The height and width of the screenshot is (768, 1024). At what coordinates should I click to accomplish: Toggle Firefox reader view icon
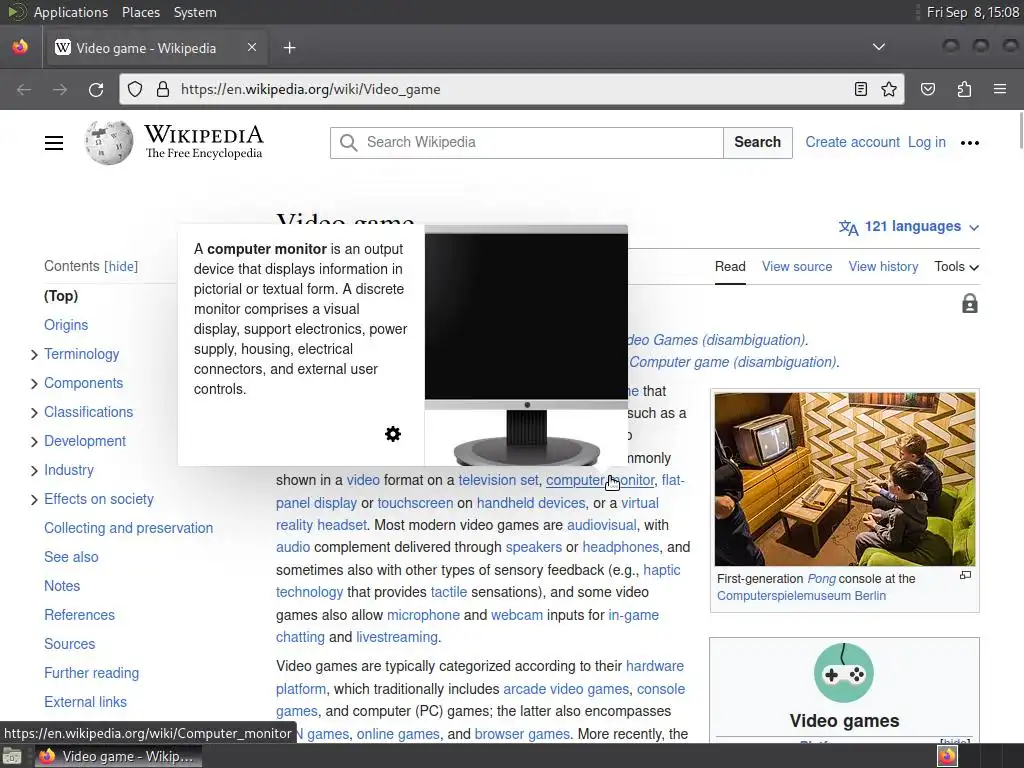coord(861,89)
